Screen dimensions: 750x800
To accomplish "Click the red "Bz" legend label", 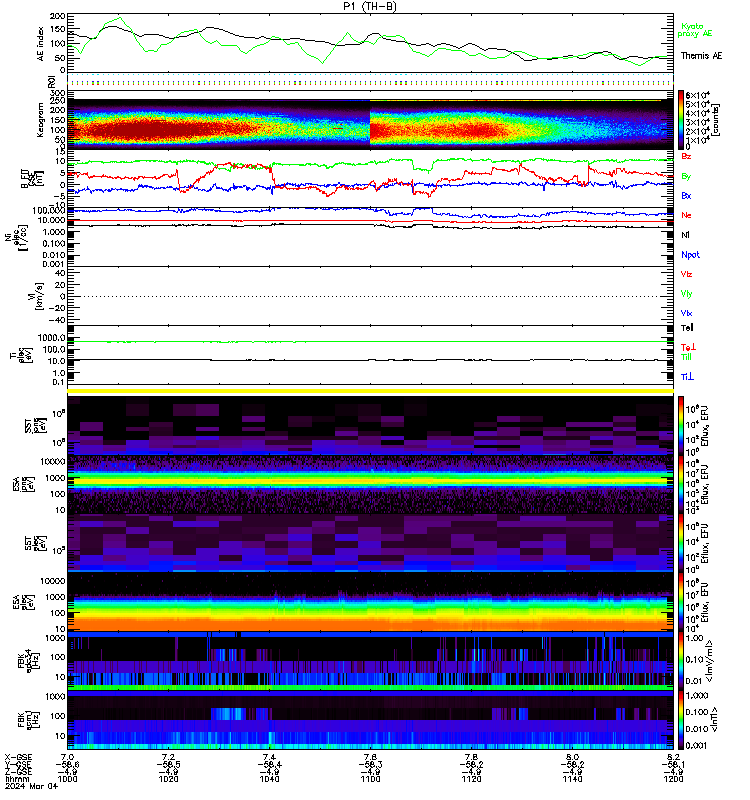I will coord(686,156).
